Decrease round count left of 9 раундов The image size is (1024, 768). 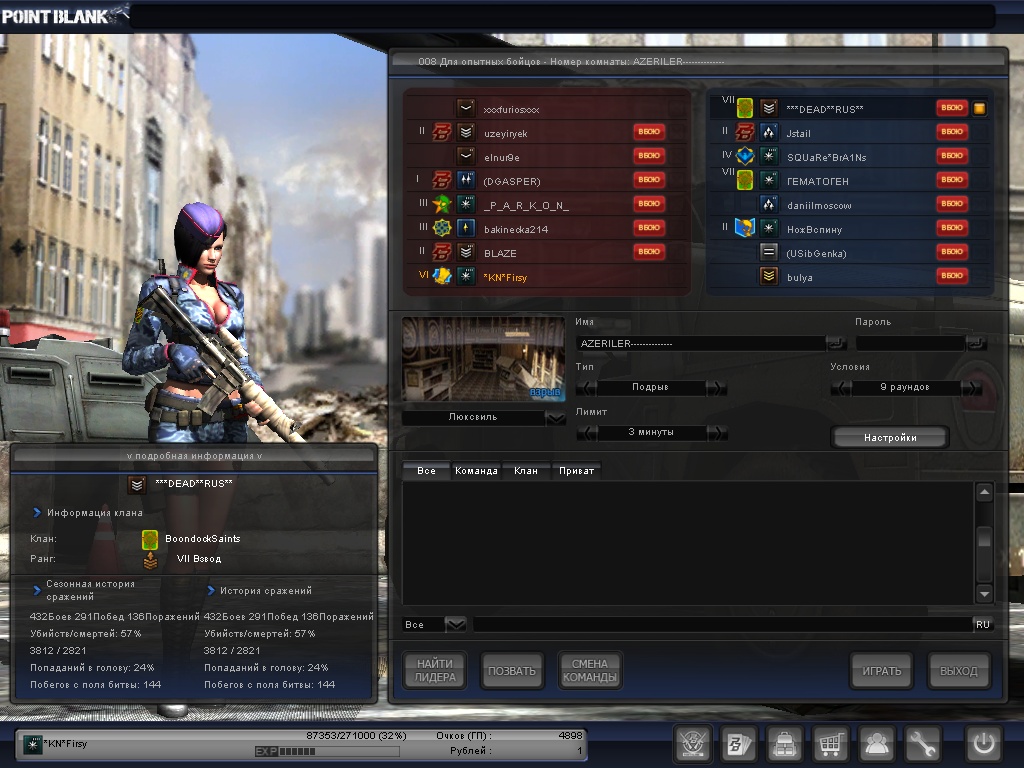coord(840,388)
